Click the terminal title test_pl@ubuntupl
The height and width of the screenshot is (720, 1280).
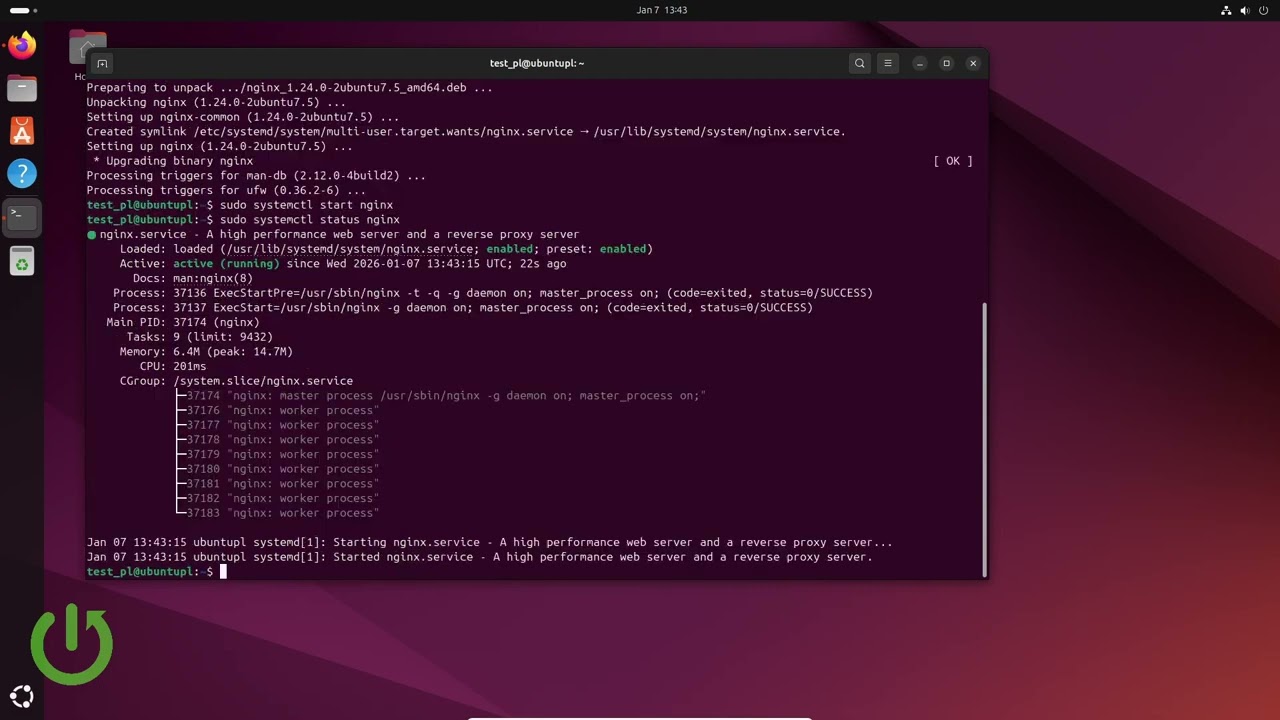click(x=537, y=63)
